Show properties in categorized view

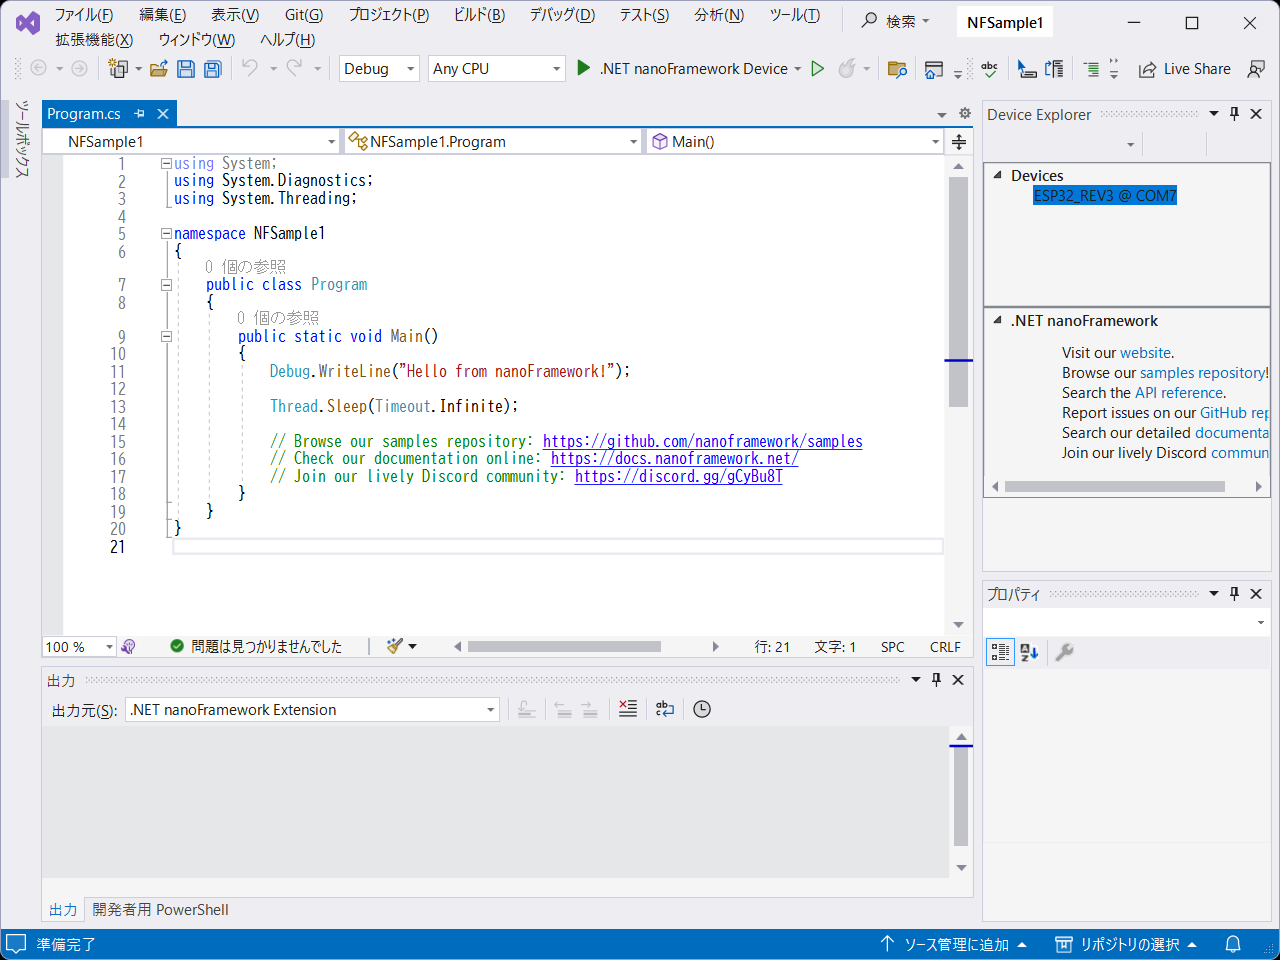[1000, 652]
